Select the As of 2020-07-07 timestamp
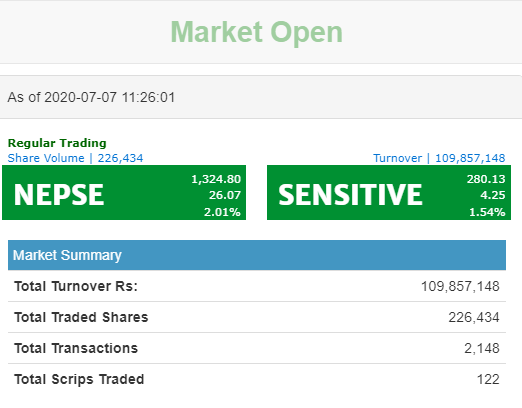 [91, 97]
